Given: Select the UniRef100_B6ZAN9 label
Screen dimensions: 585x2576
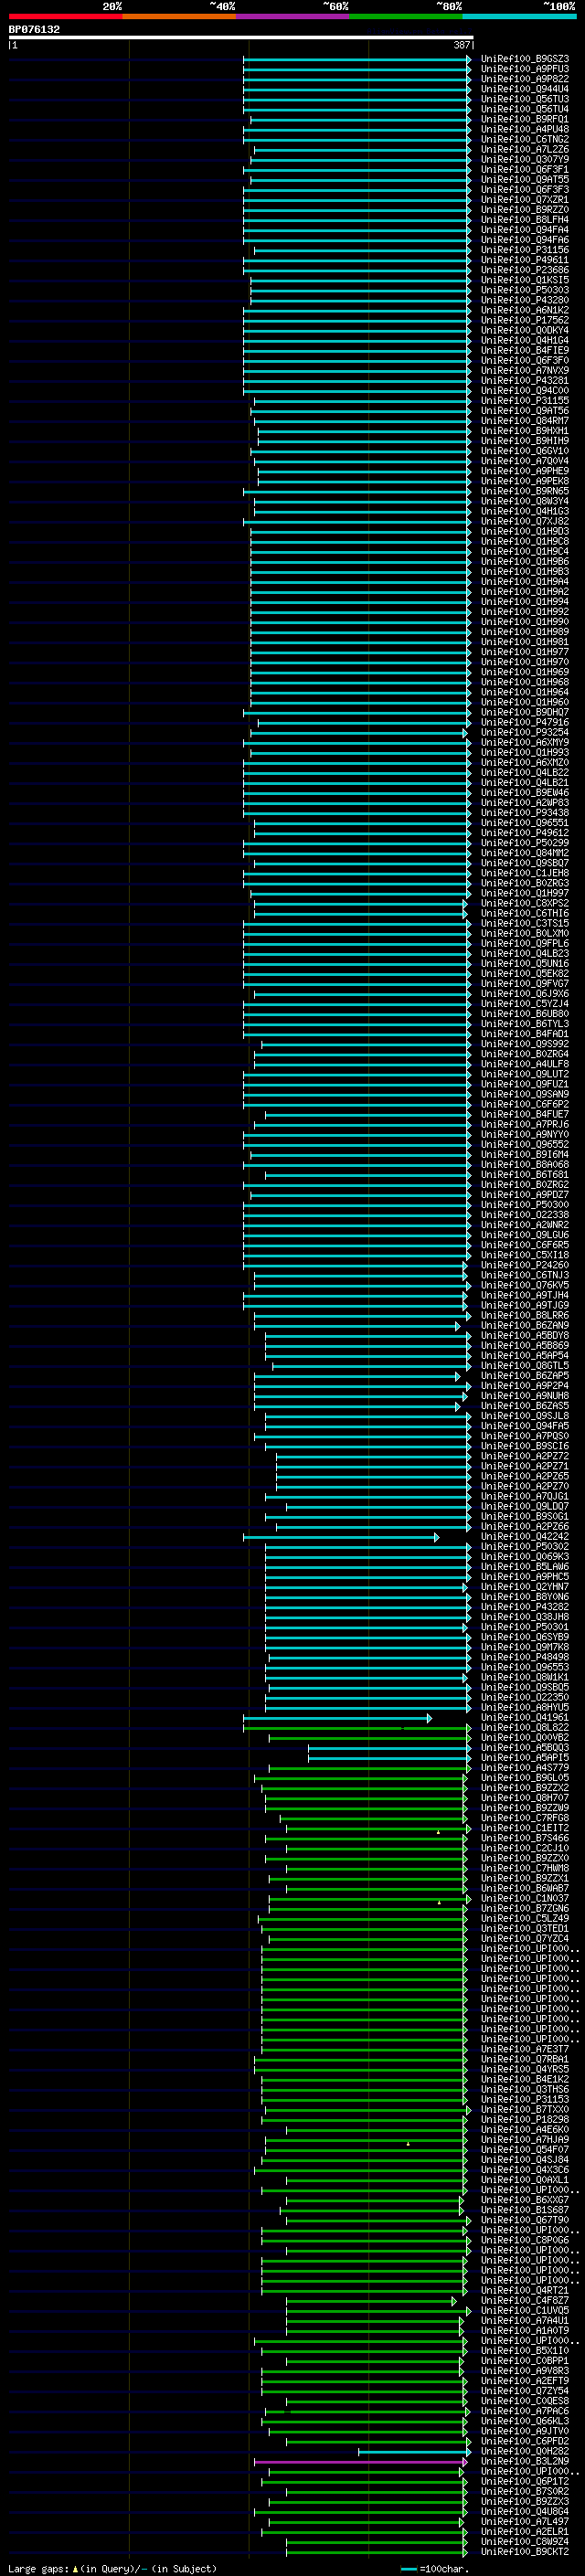Looking at the screenshot, I should pyautogui.click(x=525, y=1325).
